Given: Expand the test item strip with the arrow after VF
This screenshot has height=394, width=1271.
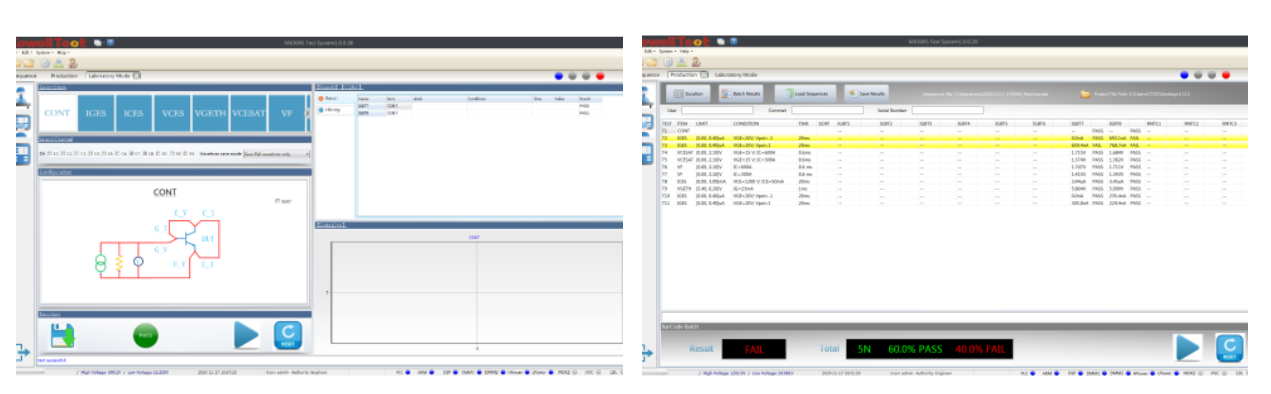Looking at the screenshot, I should 307,113.
